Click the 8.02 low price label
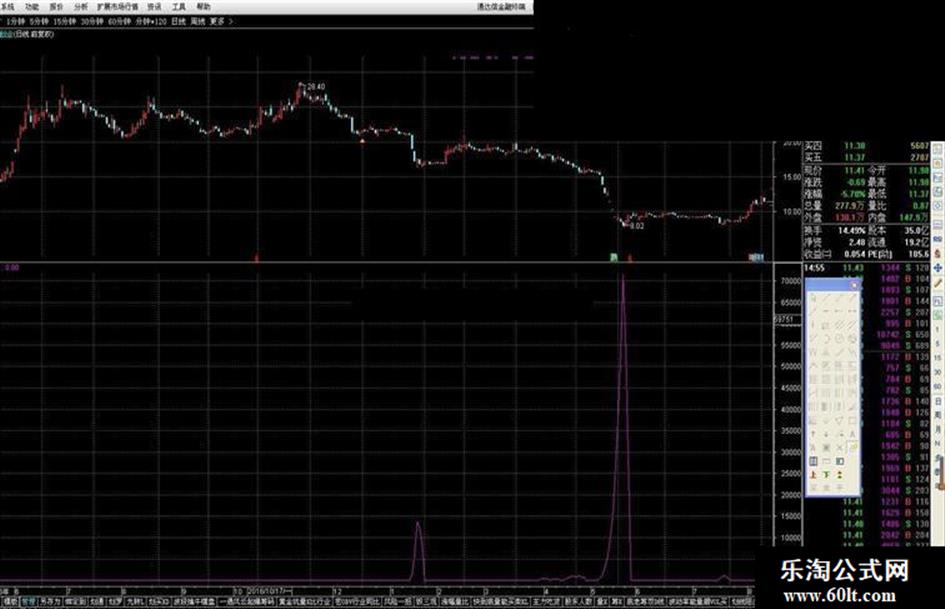Screen dimensions: 945x609 tap(636, 226)
